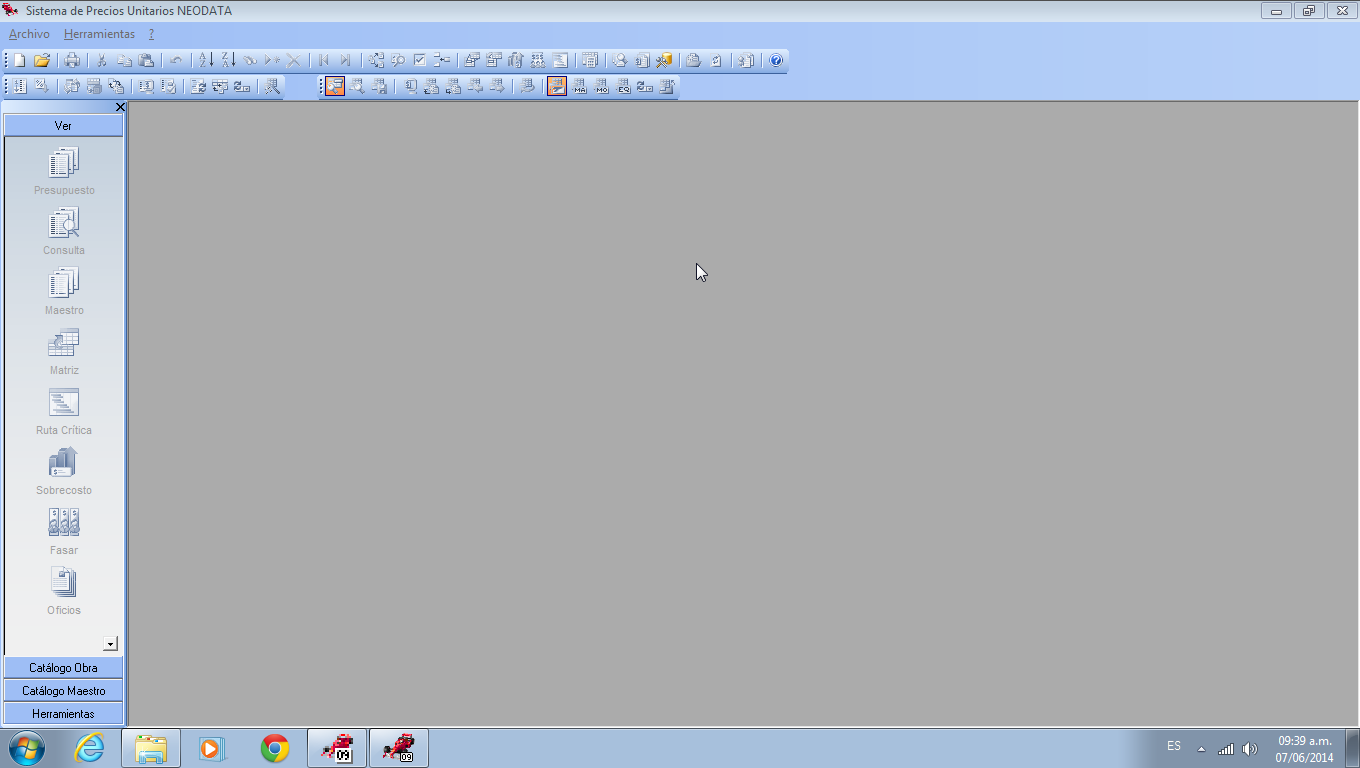Image resolution: width=1360 pixels, height=768 pixels.
Task: Open the Consulta view
Action: (63, 230)
